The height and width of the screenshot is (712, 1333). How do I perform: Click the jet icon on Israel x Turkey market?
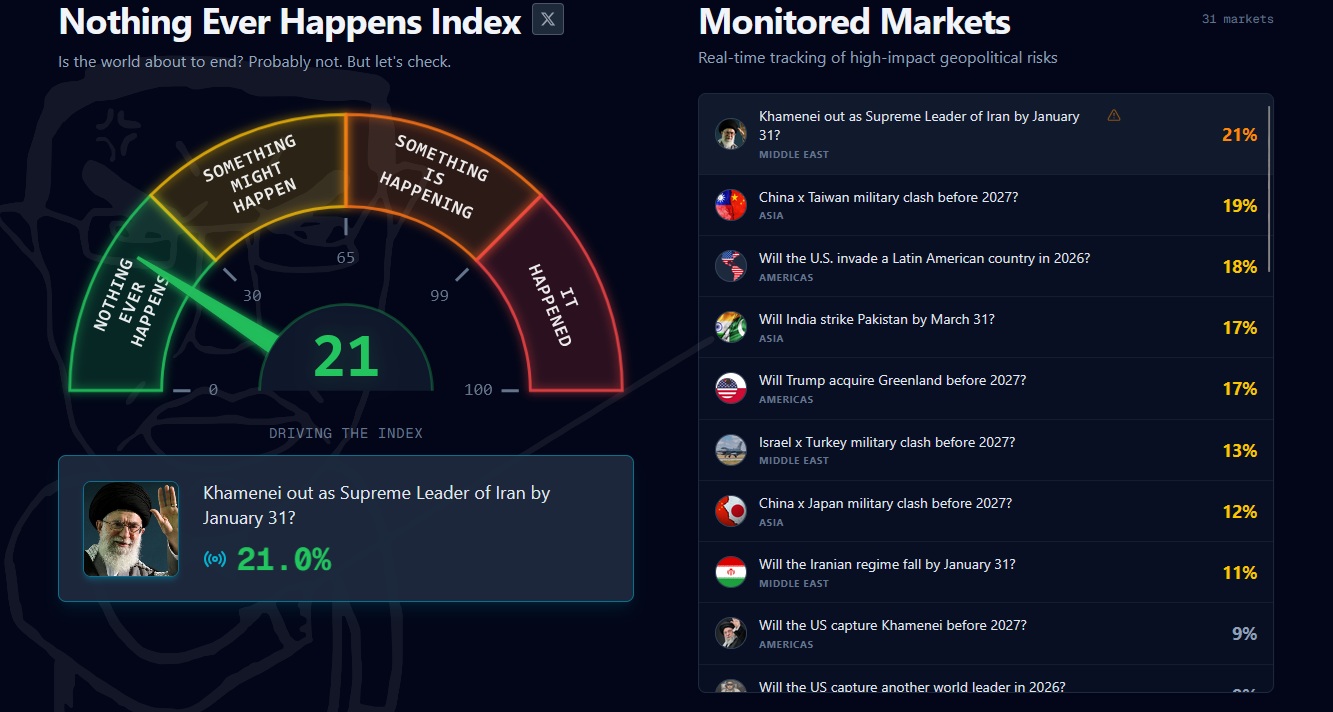click(x=731, y=450)
